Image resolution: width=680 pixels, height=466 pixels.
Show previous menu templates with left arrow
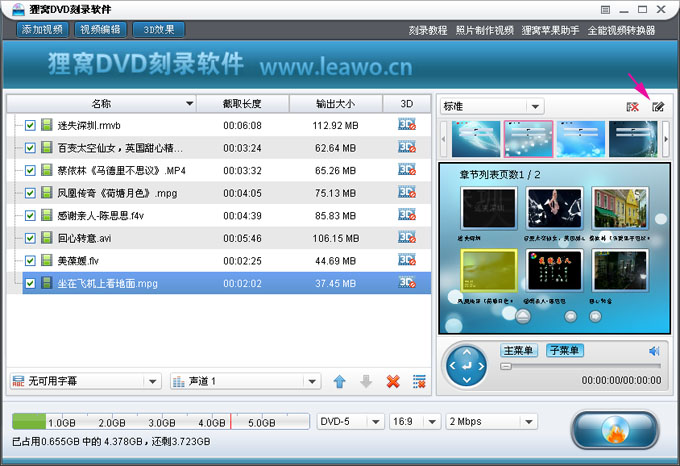443,139
